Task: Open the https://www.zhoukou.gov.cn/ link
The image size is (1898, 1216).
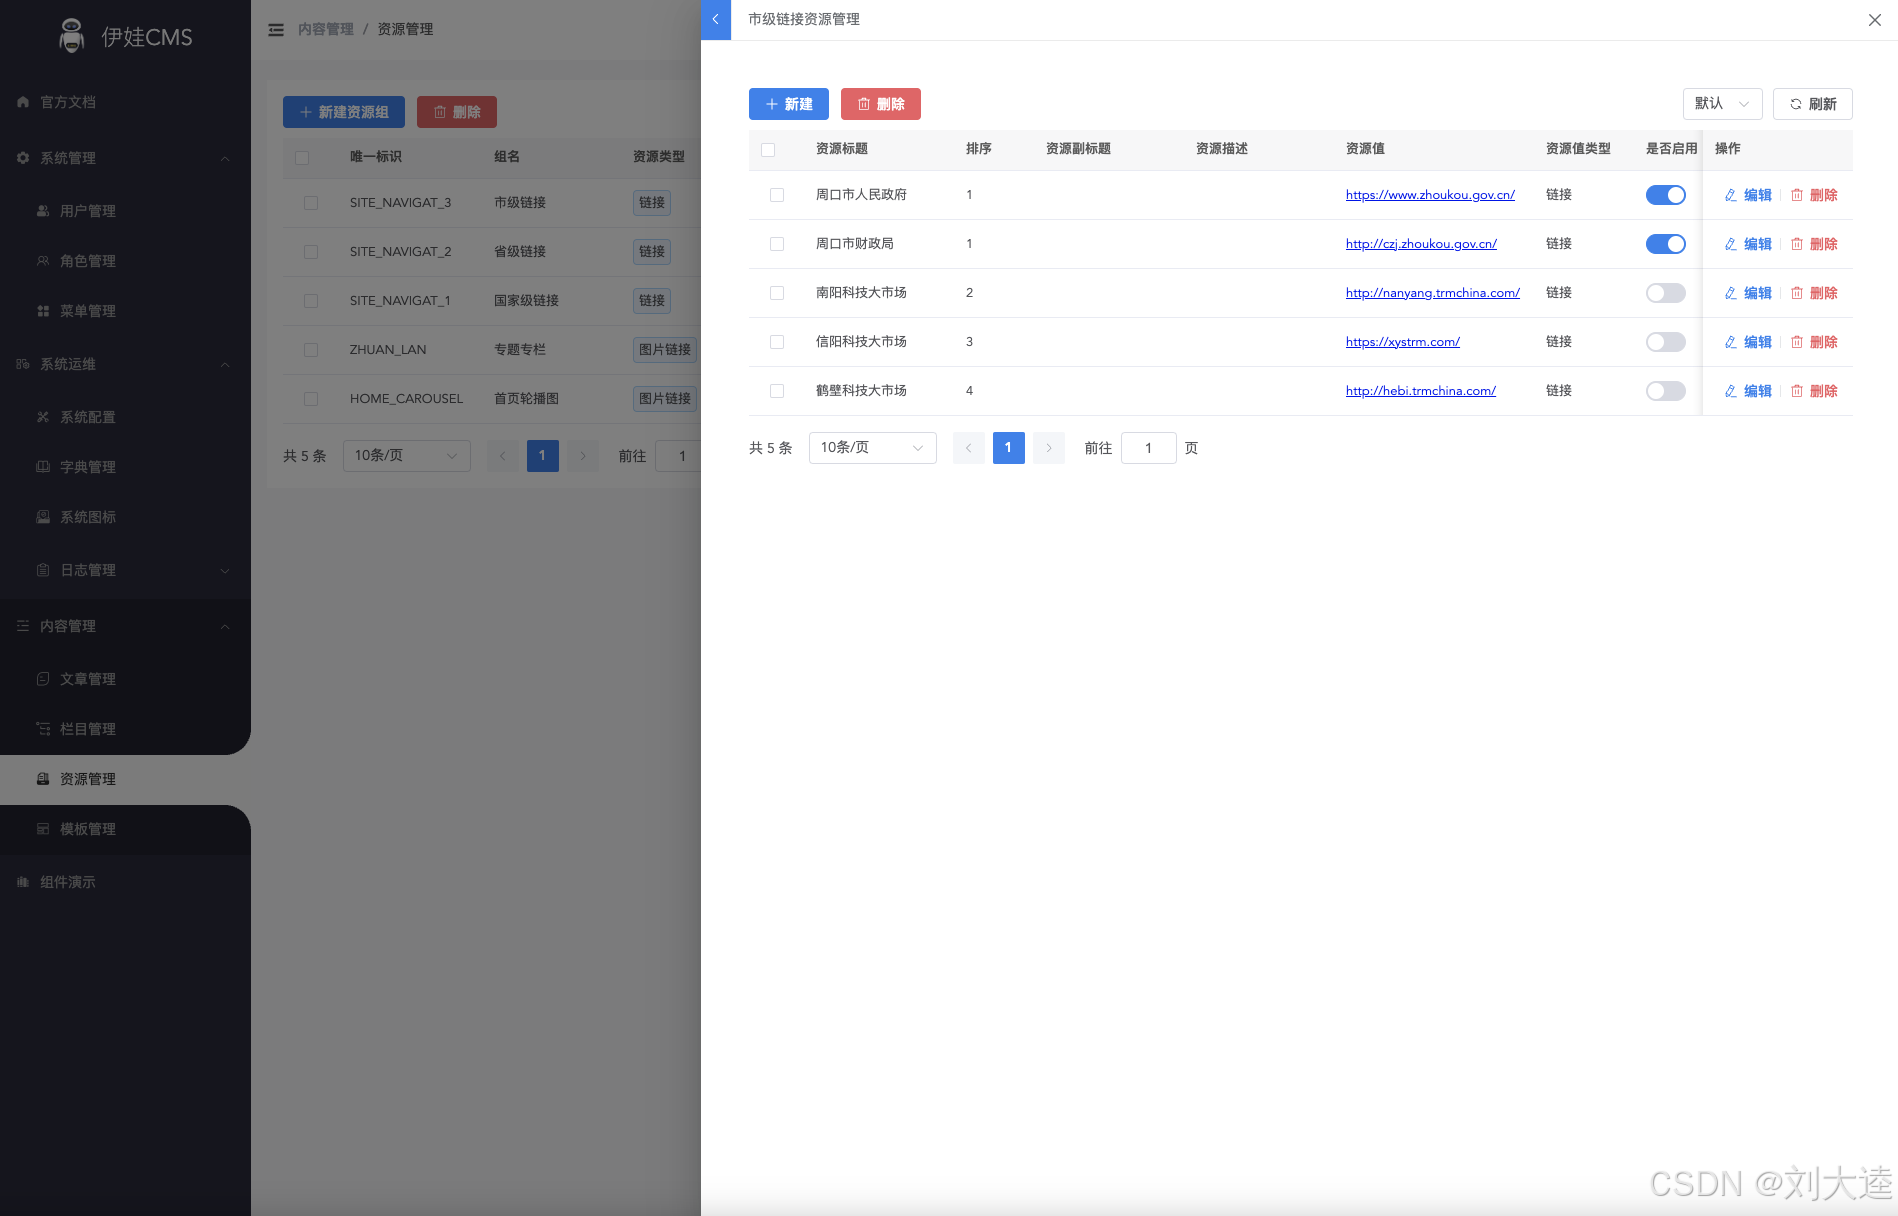Action: (x=1430, y=195)
